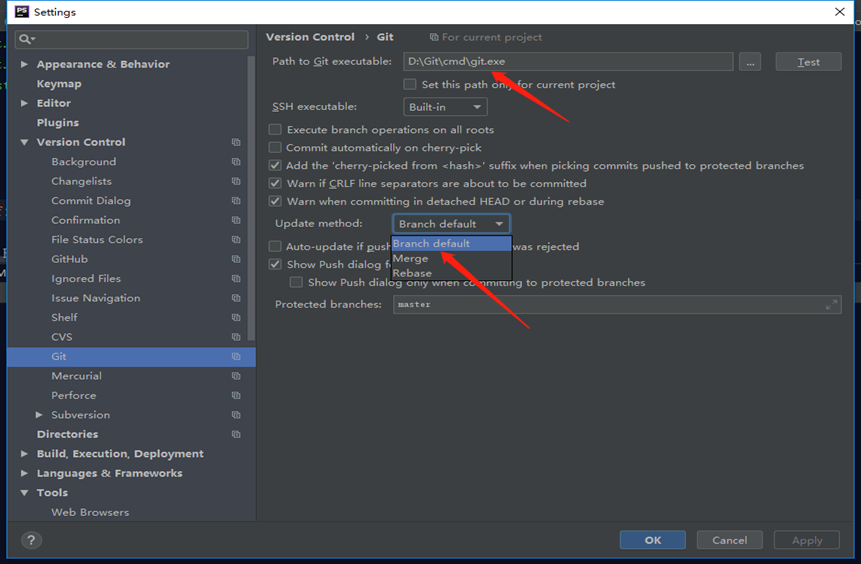Close the Settings dialog window
This screenshot has height=564, width=861.
[840, 12]
